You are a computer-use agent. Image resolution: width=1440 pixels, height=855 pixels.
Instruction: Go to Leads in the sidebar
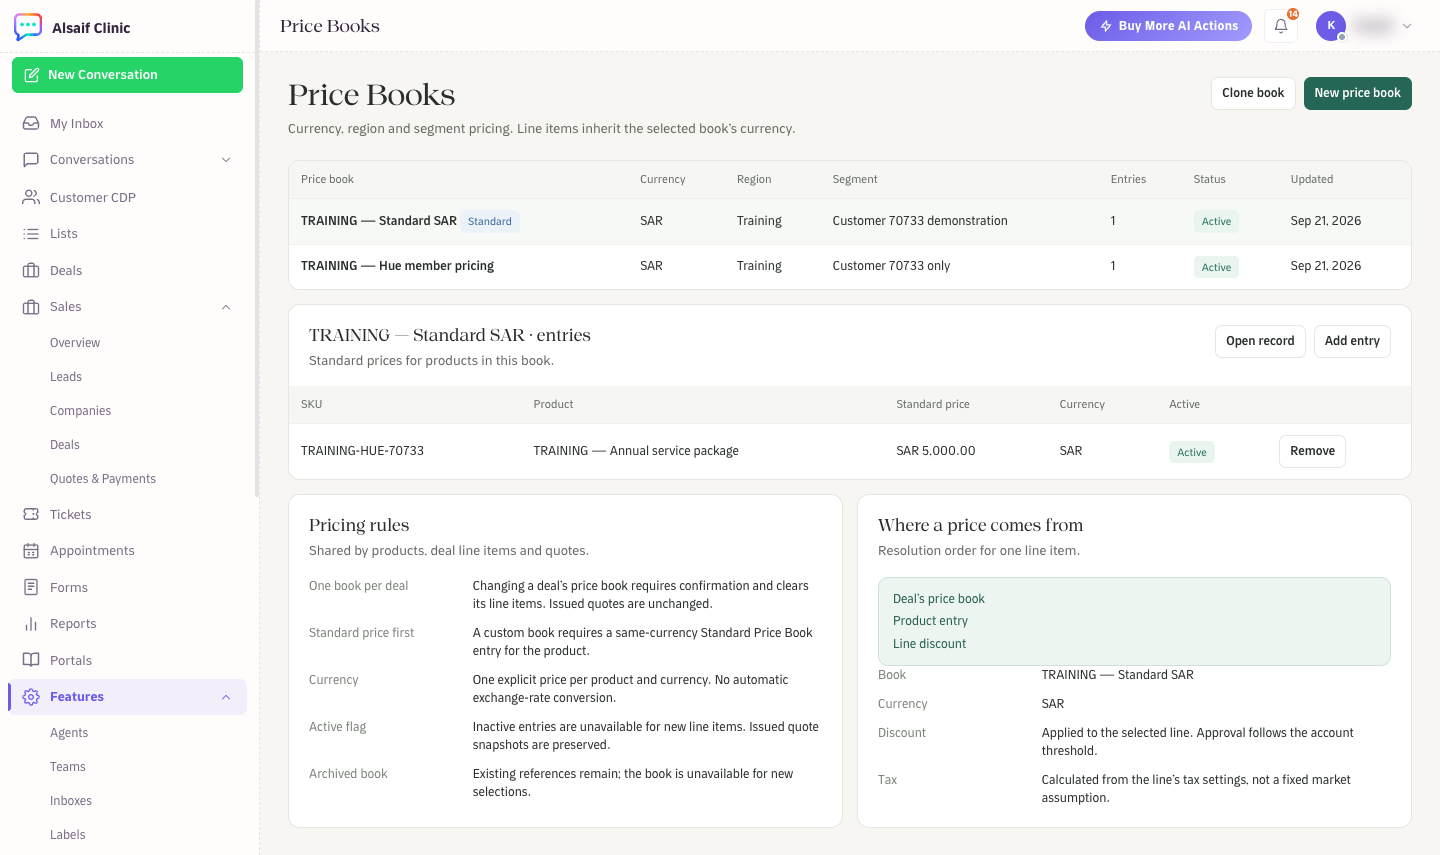(x=66, y=377)
